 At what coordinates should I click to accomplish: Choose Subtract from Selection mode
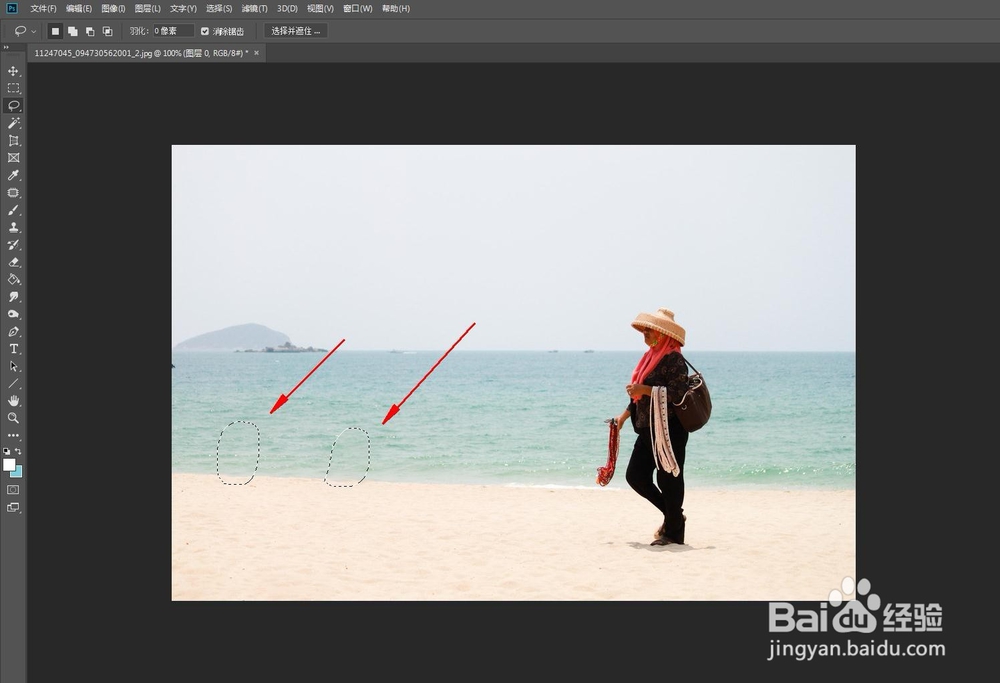(90, 31)
